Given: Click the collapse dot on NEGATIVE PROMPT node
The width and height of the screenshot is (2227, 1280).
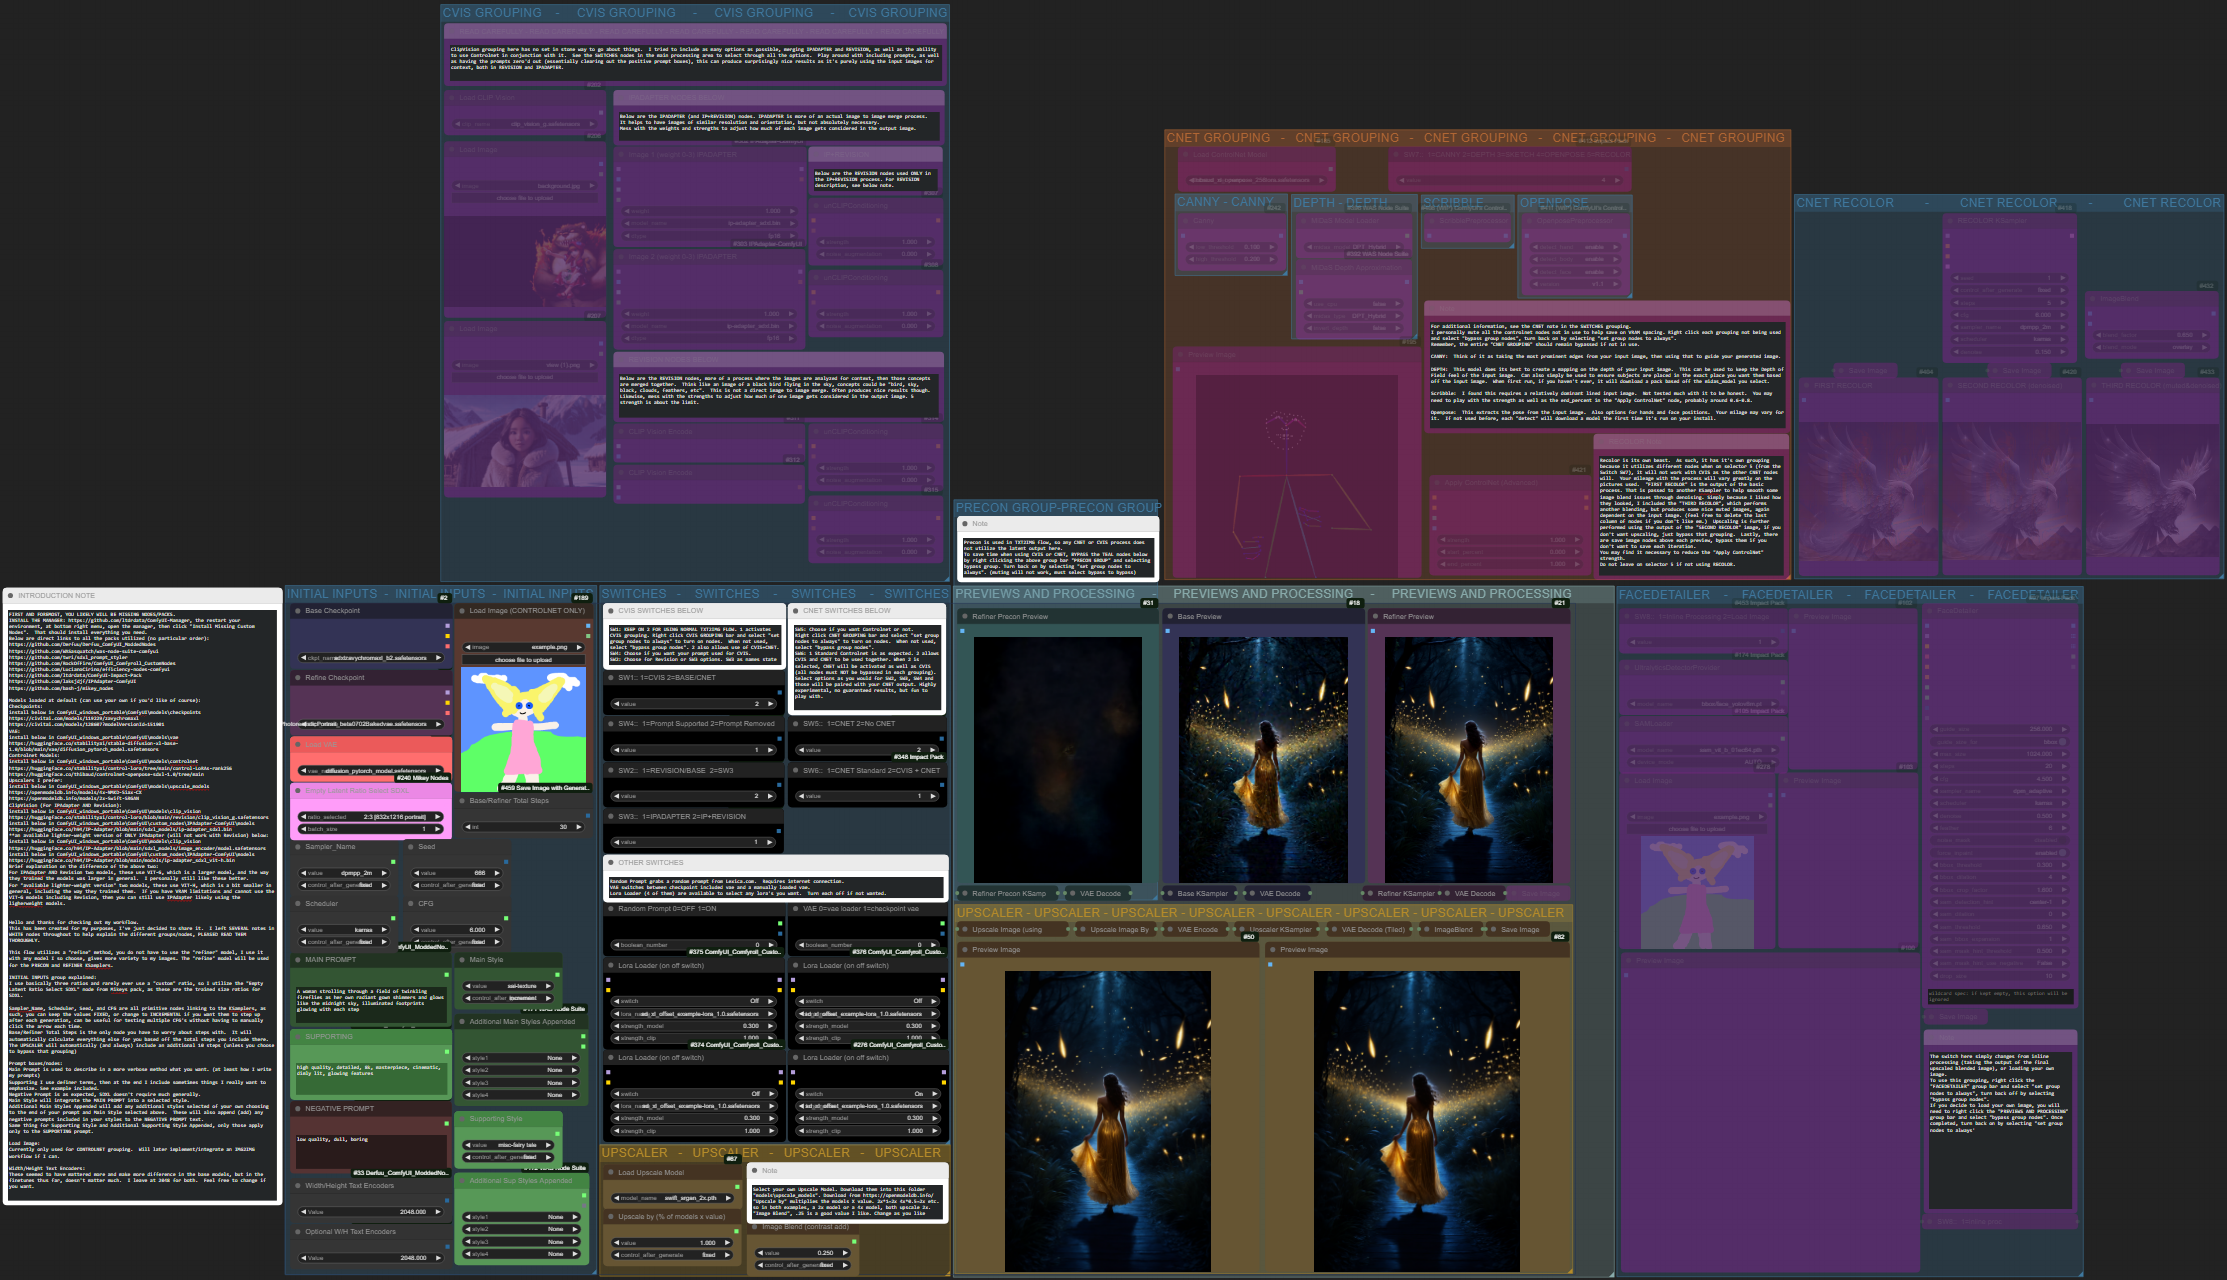Looking at the screenshot, I should click(298, 1109).
